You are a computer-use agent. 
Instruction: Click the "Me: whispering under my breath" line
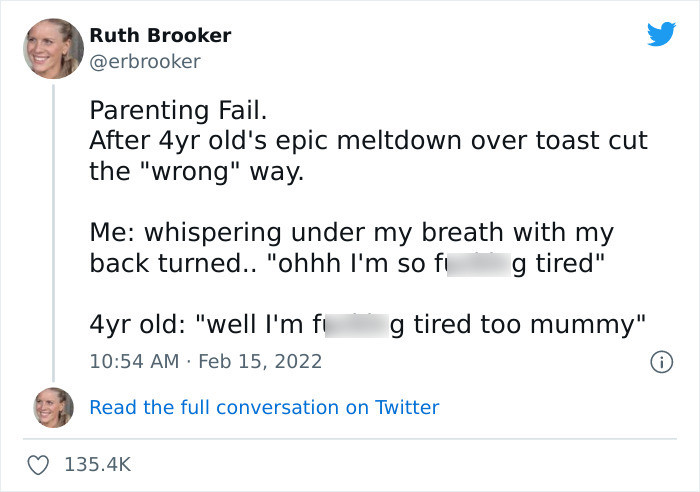point(350,233)
